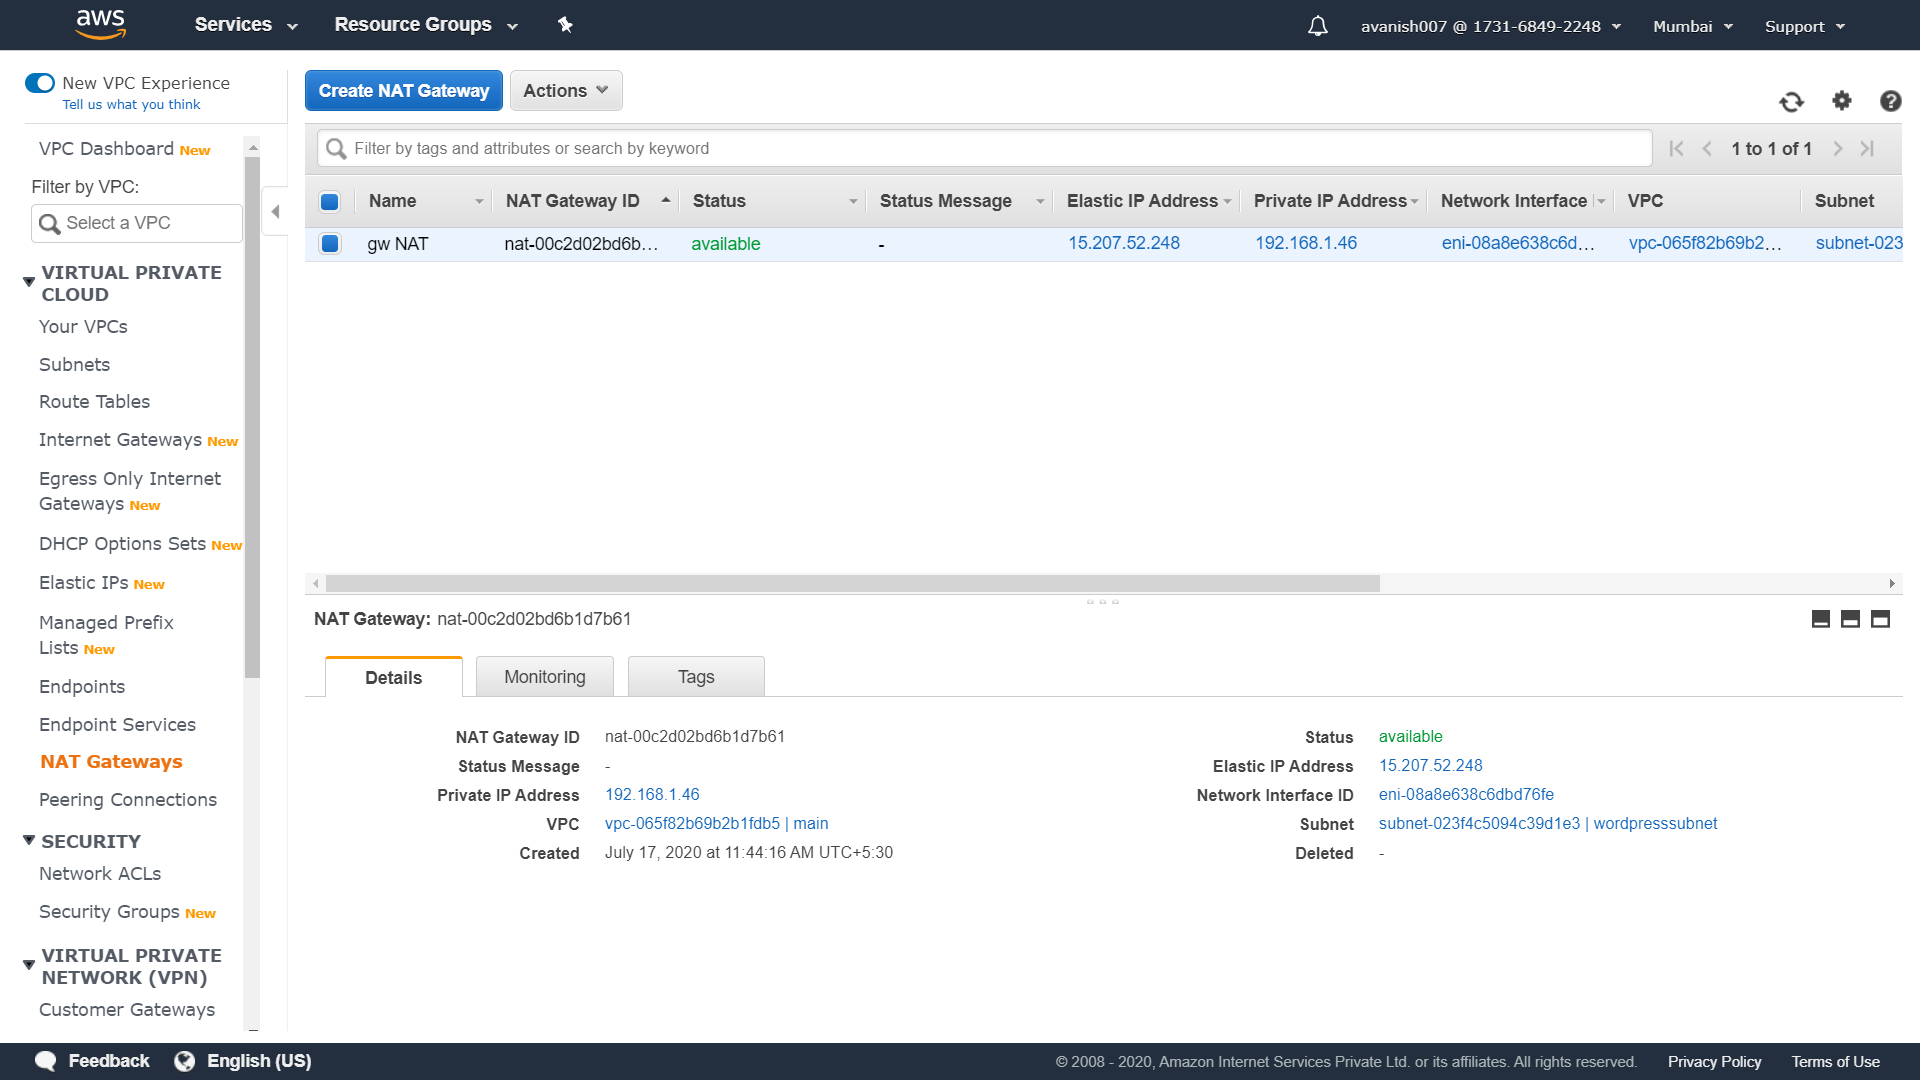Collapse the sidebar with the left arrow

point(275,212)
